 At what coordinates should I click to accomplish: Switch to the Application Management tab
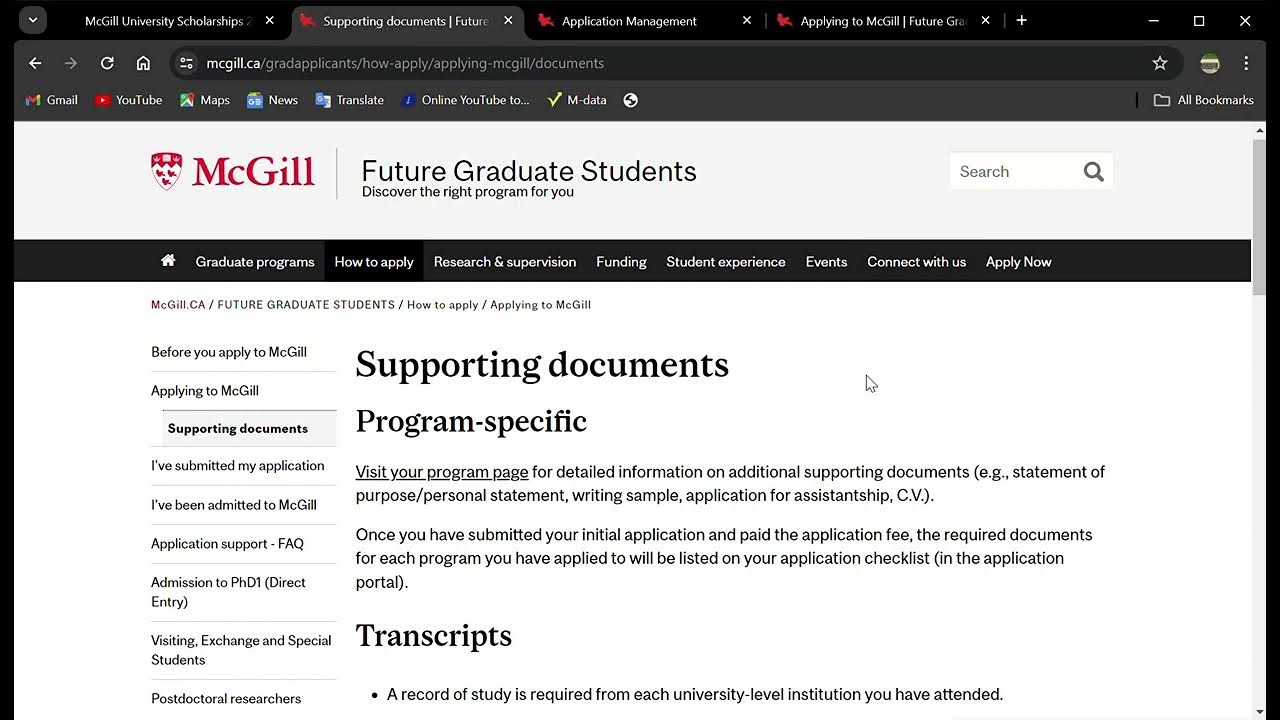[x=628, y=21]
